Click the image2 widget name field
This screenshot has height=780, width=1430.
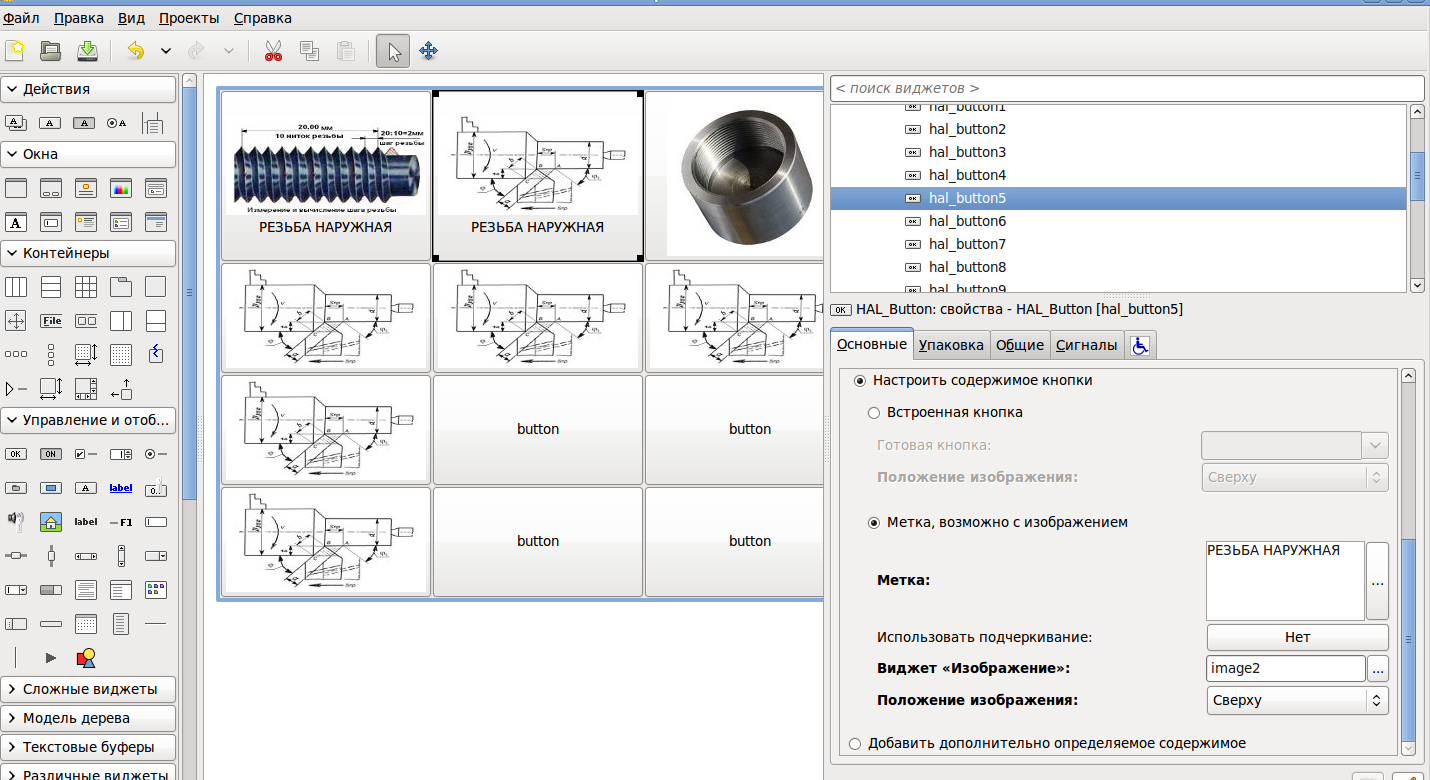pyautogui.click(x=1285, y=668)
